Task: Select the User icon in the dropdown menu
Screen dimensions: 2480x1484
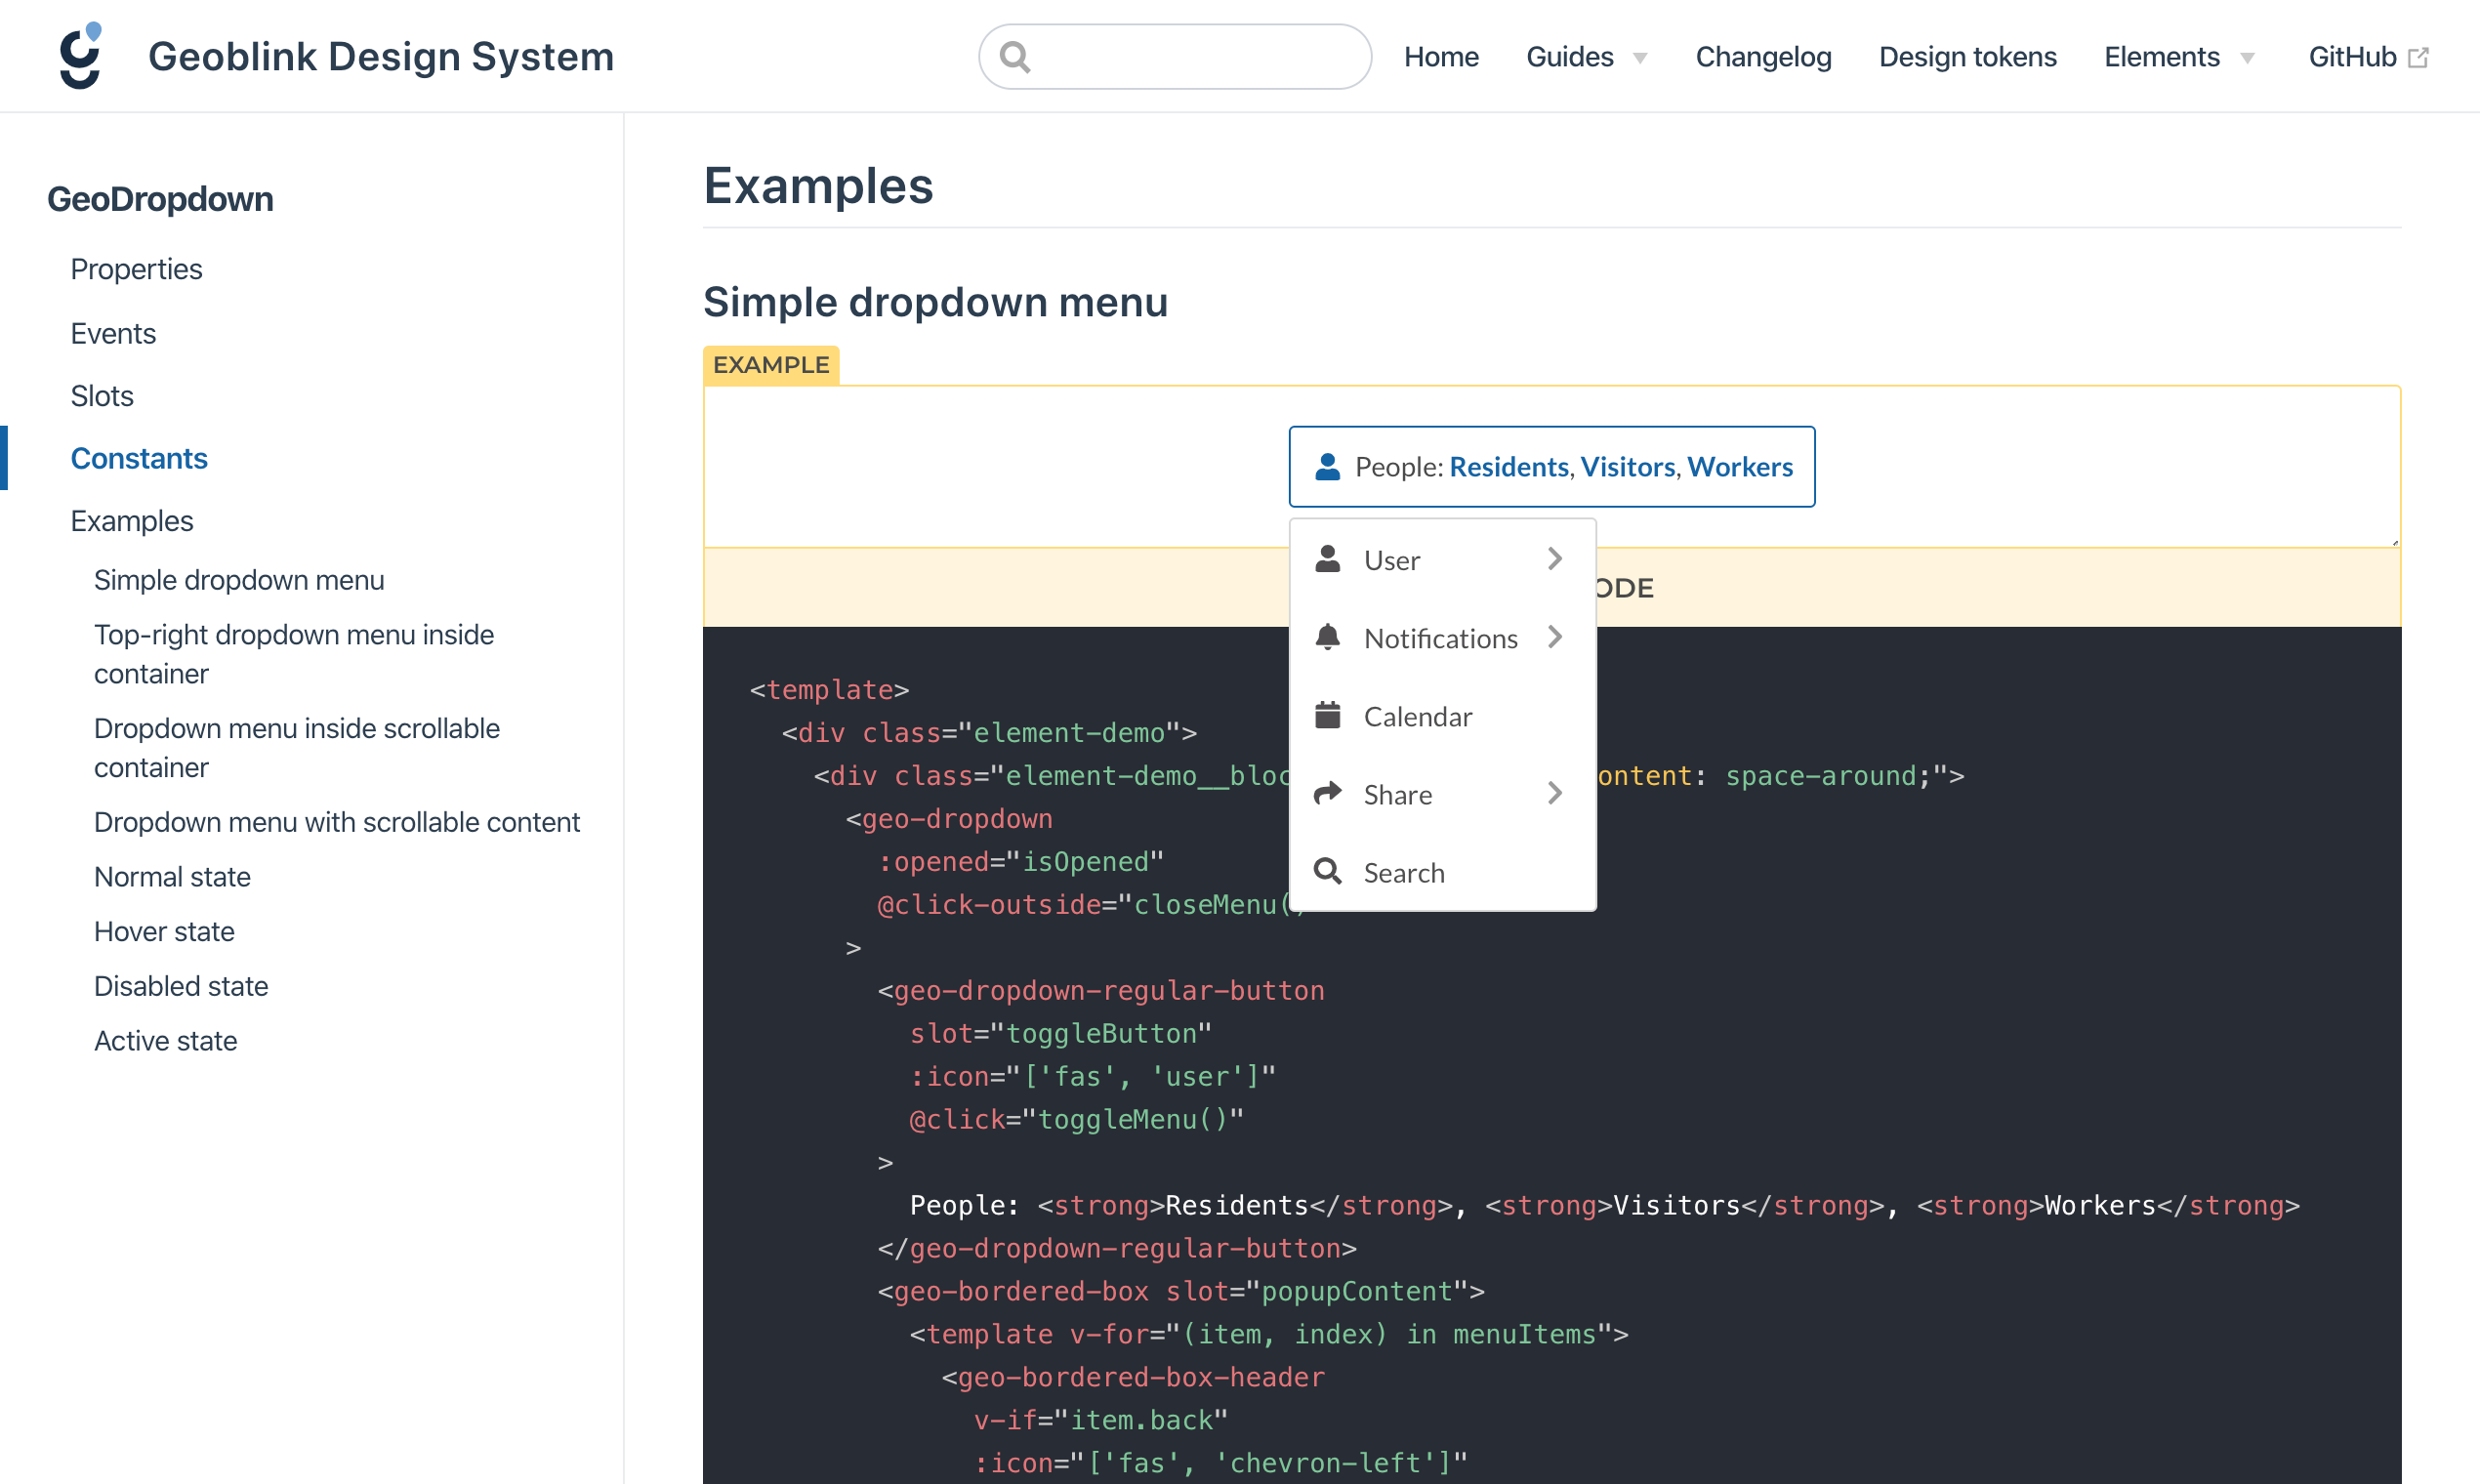Action: (1328, 559)
